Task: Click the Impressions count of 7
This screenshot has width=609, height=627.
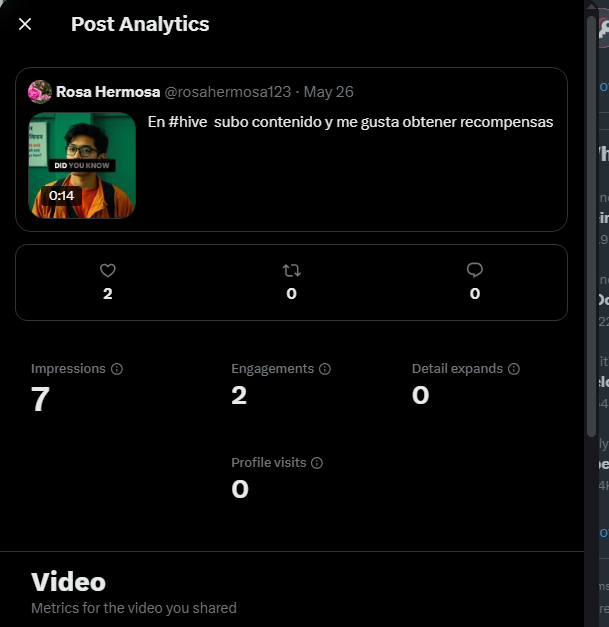Action: click(x=40, y=398)
